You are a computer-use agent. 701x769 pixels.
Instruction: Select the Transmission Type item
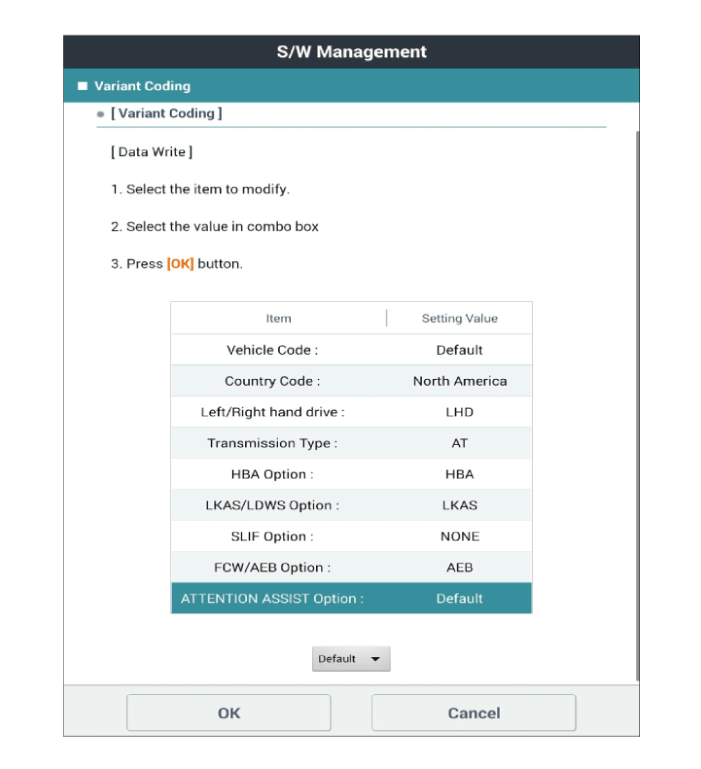coord(272,443)
